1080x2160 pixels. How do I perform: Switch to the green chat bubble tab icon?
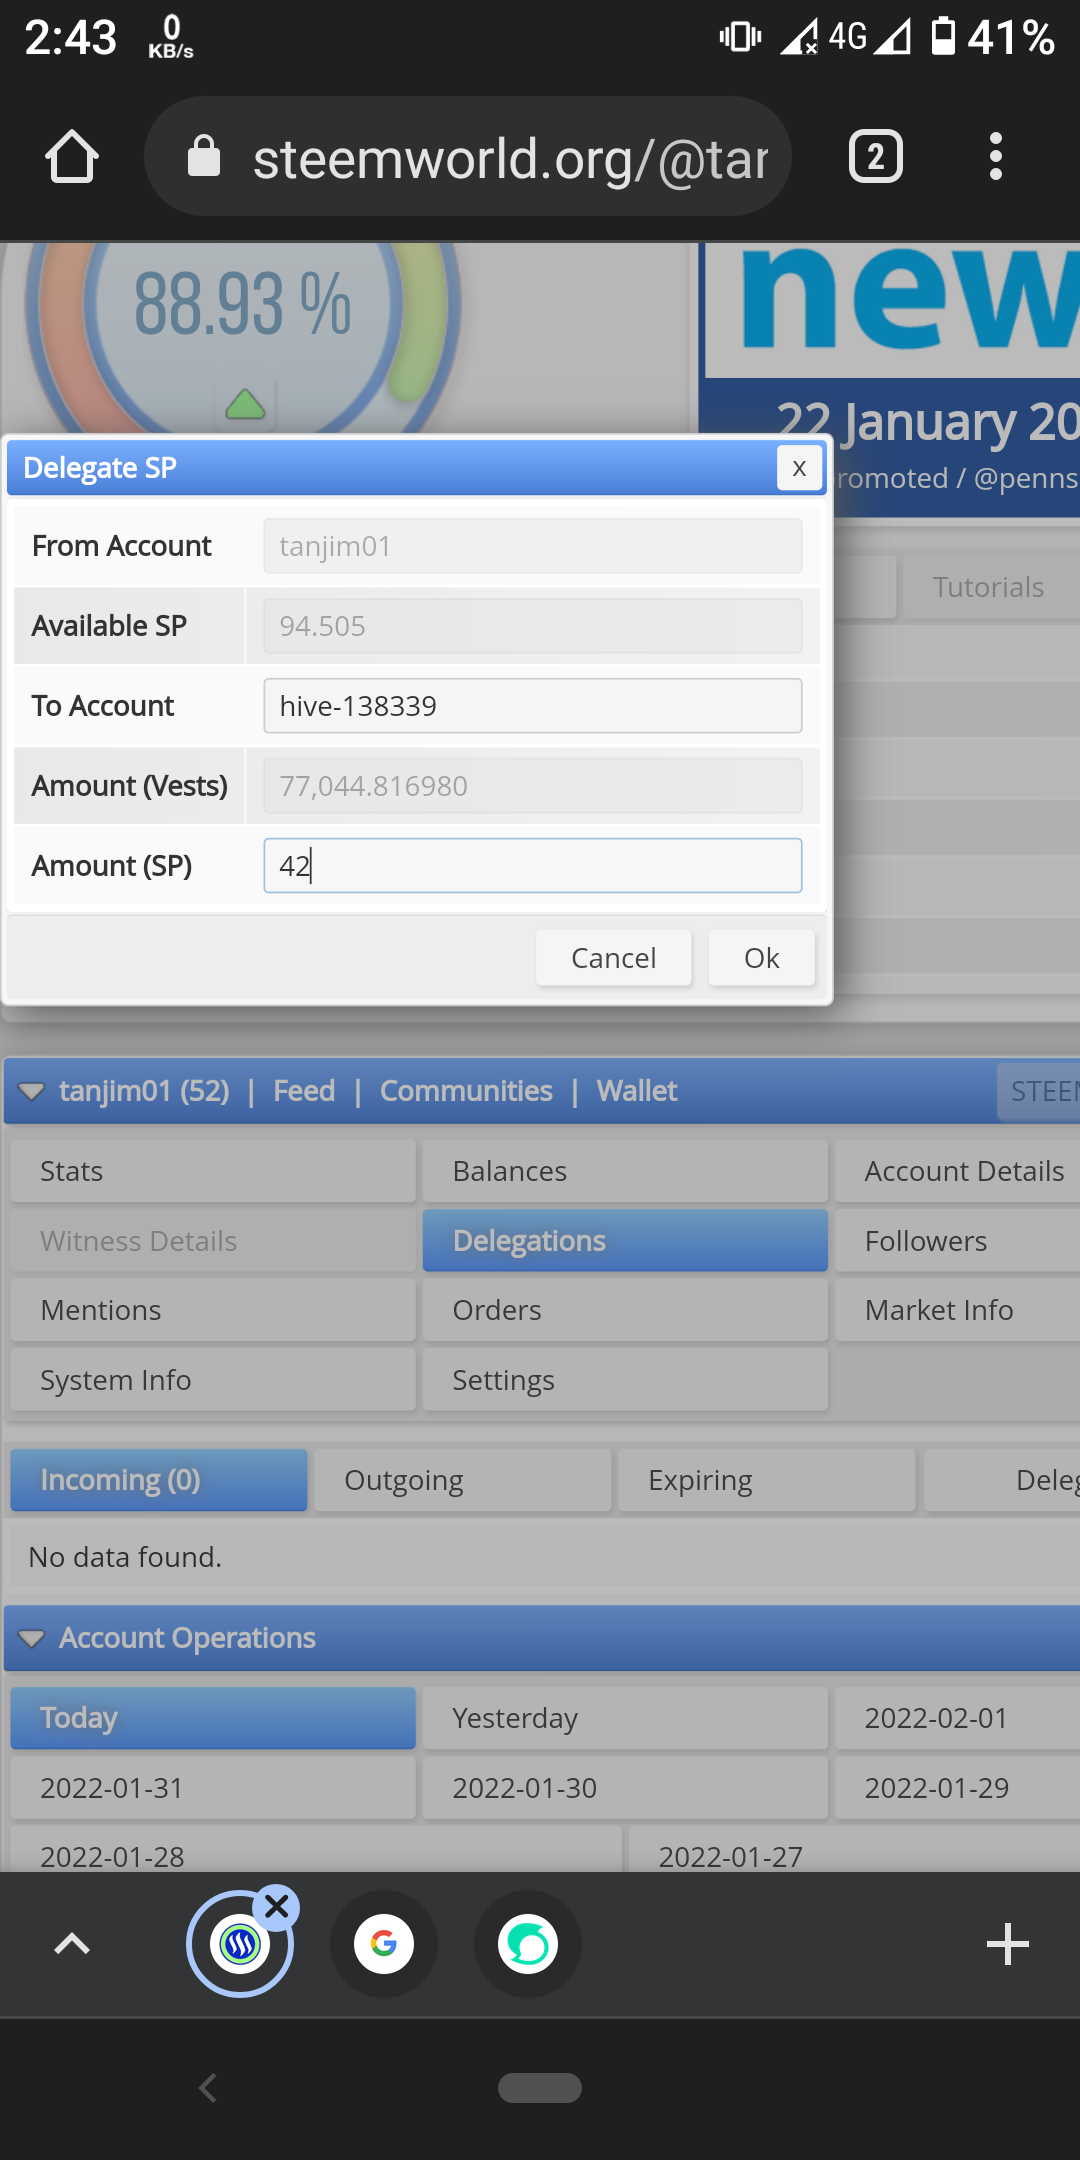528,1944
